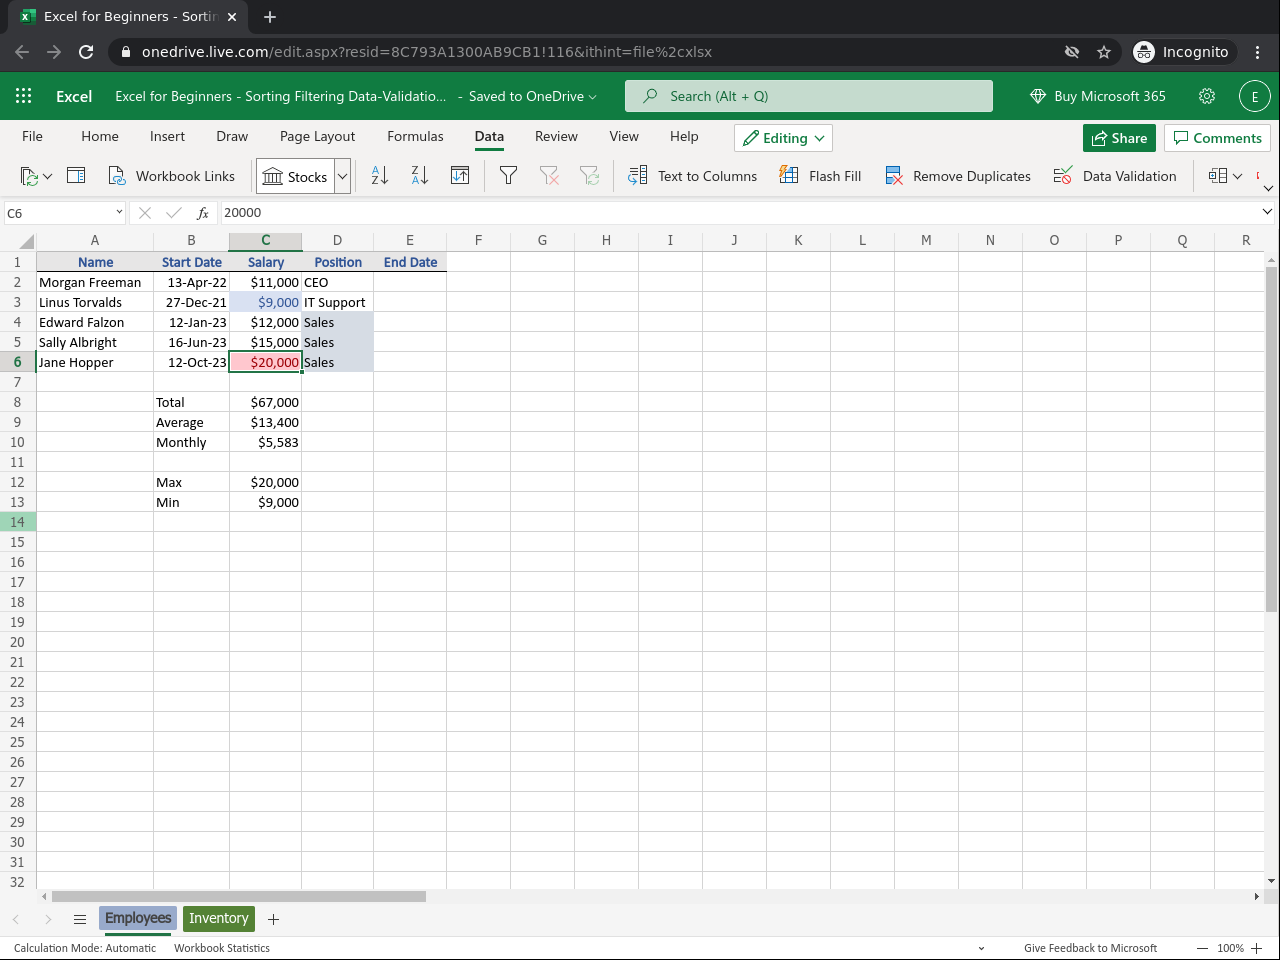The image size is (1280, 960).
Task: Zoom in with plus button
Action: [x=1257, y=948]
